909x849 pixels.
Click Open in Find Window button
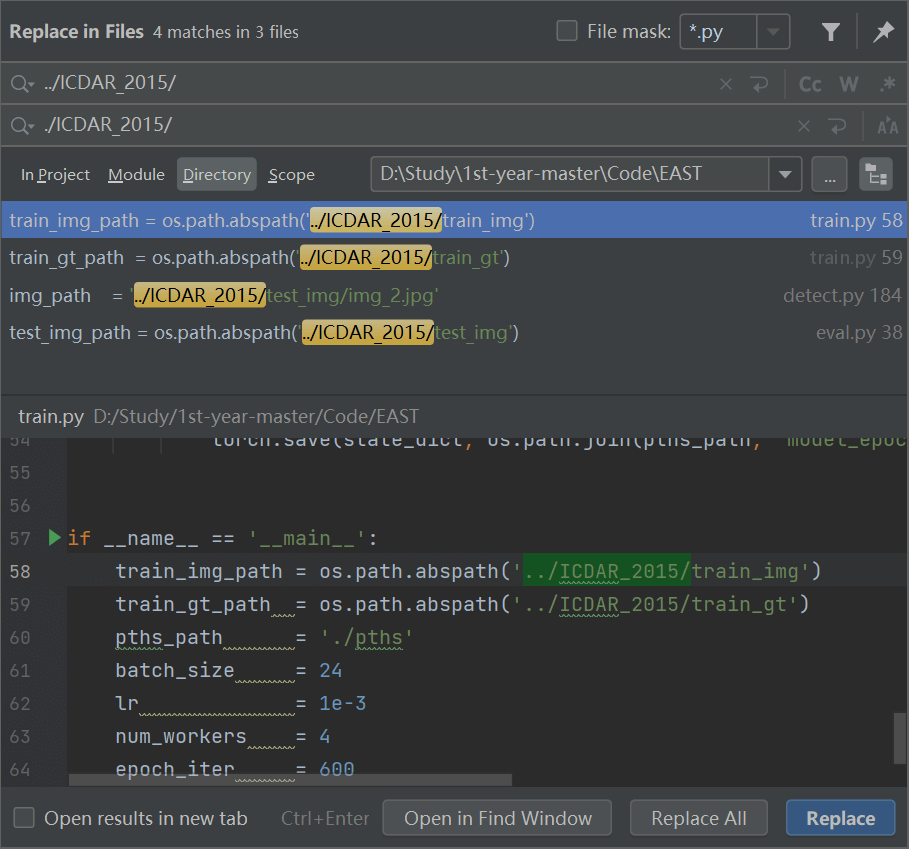click(x=497, y=818)
